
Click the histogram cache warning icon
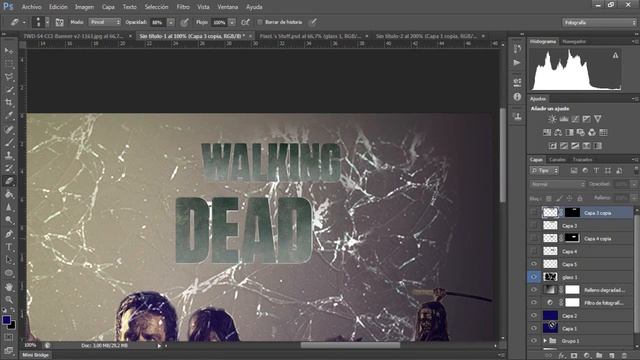pyautogui.click(x=616, y=56)
